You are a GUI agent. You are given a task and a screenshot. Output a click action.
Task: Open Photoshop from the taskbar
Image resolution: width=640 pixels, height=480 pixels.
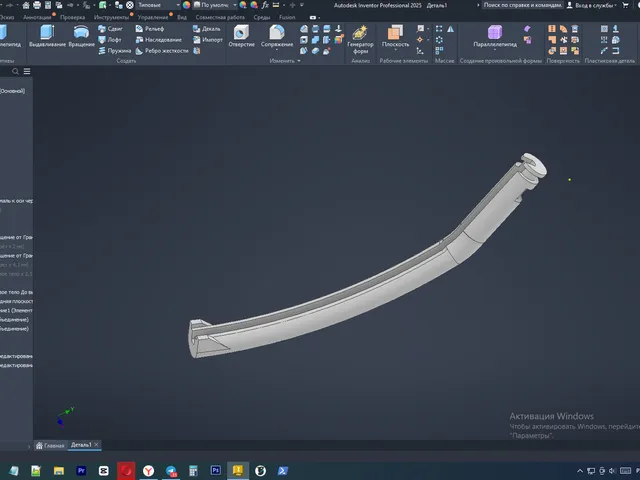(216, 471)
